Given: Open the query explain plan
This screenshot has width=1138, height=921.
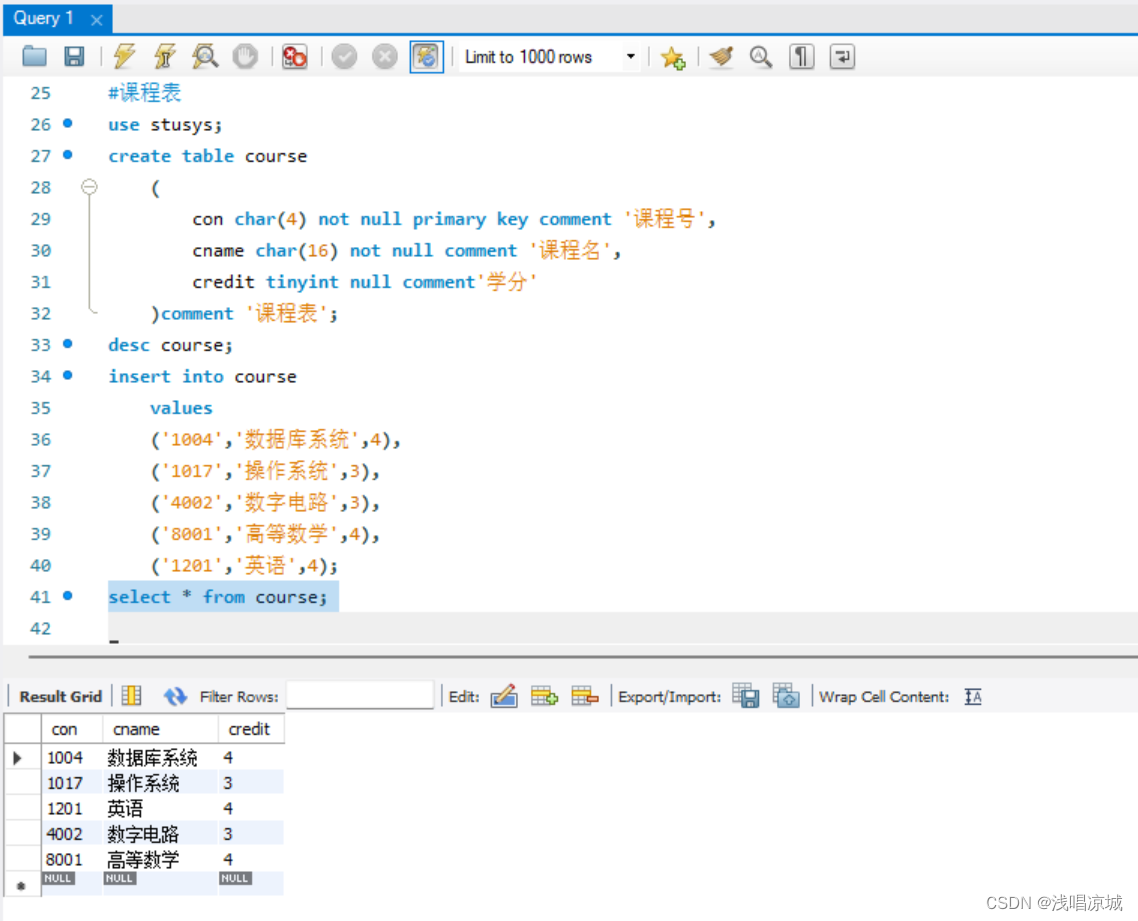Looking at the screenshot, I should [205, 56].
